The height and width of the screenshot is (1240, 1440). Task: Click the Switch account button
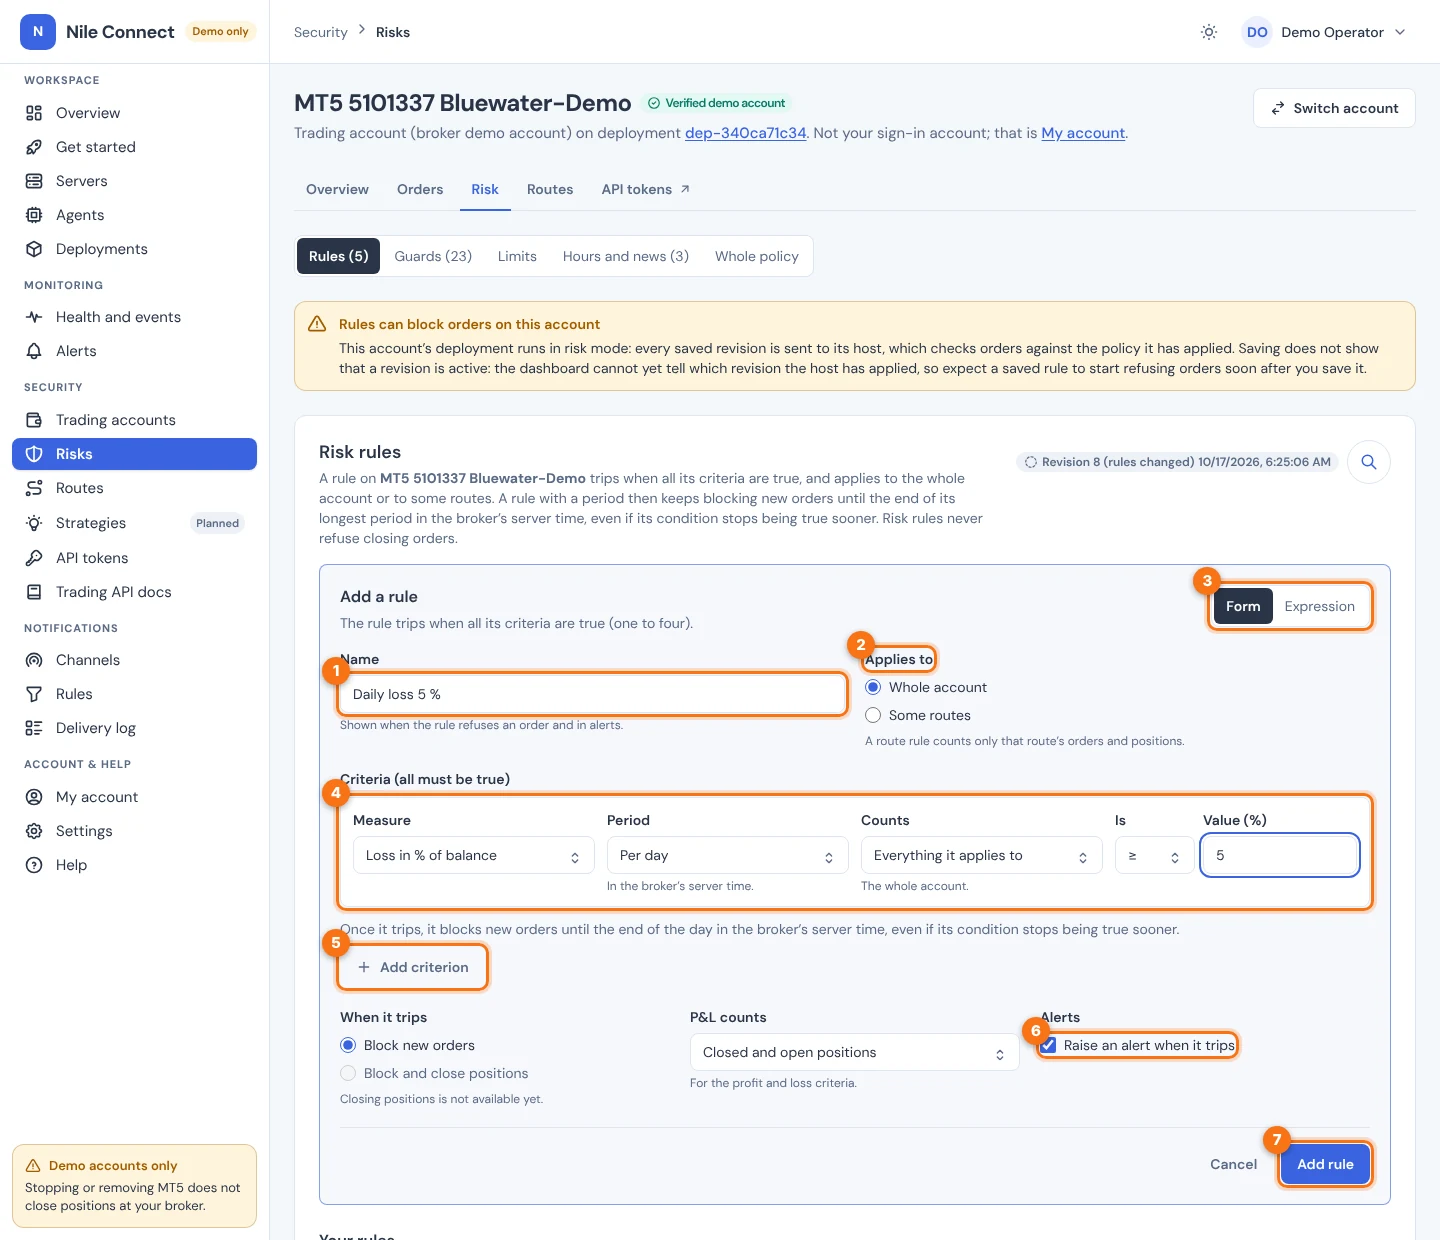click(1334, 108)
